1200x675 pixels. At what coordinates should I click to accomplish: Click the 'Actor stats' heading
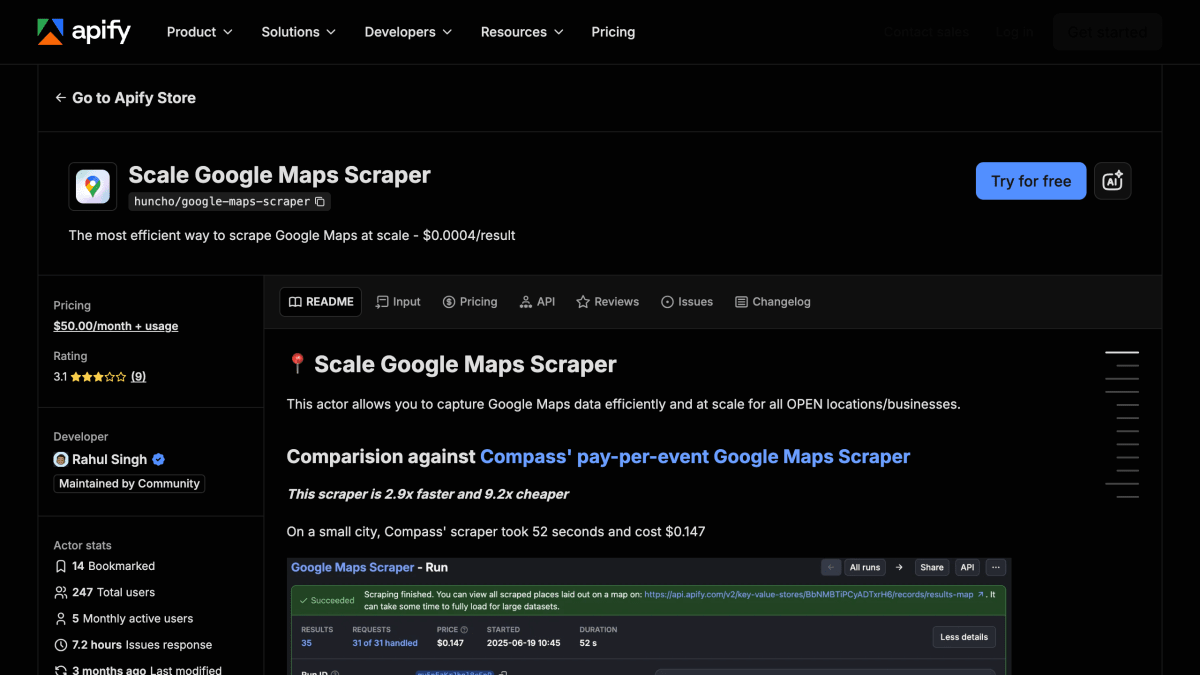click(83, 546)
